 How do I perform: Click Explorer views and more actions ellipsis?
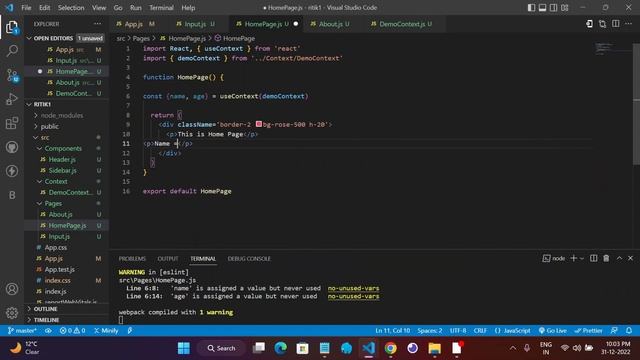pyautogui.click(x=98, y=24)
